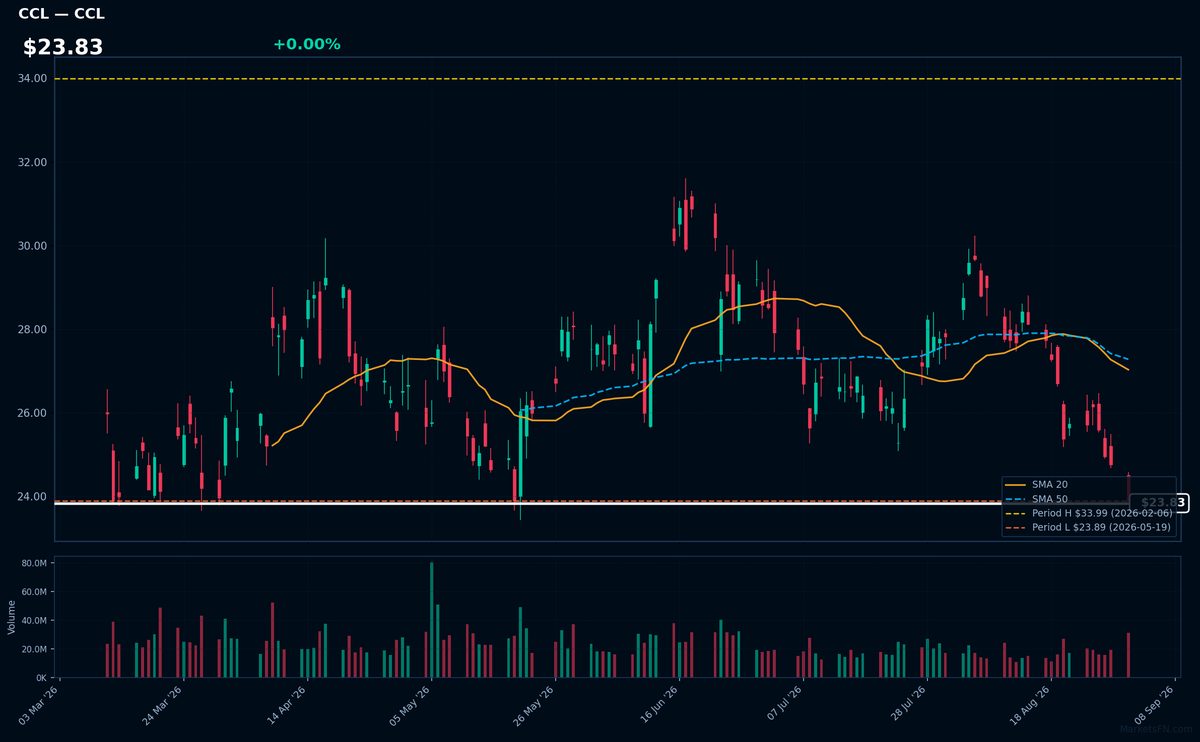Click the 05 May '26 date label
Screen dimensions: 1200x742
point(411,705)
